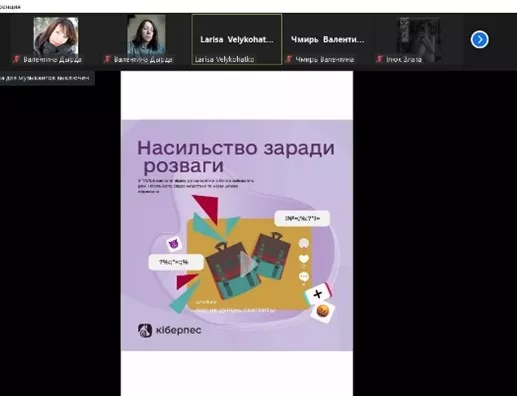Dismiss the звук для музыкантов выключен notification

pyautogui.click(x=47, y=78)
